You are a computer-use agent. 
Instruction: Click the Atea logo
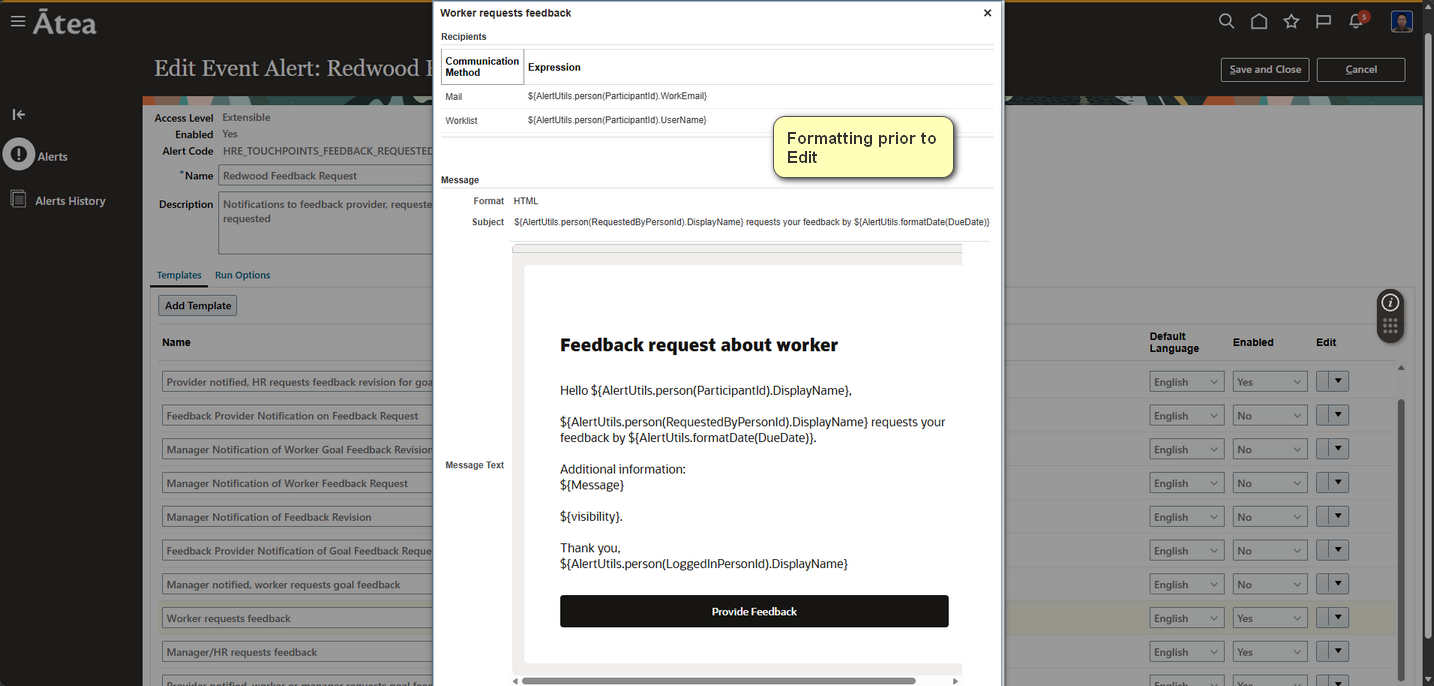point(65,22)
